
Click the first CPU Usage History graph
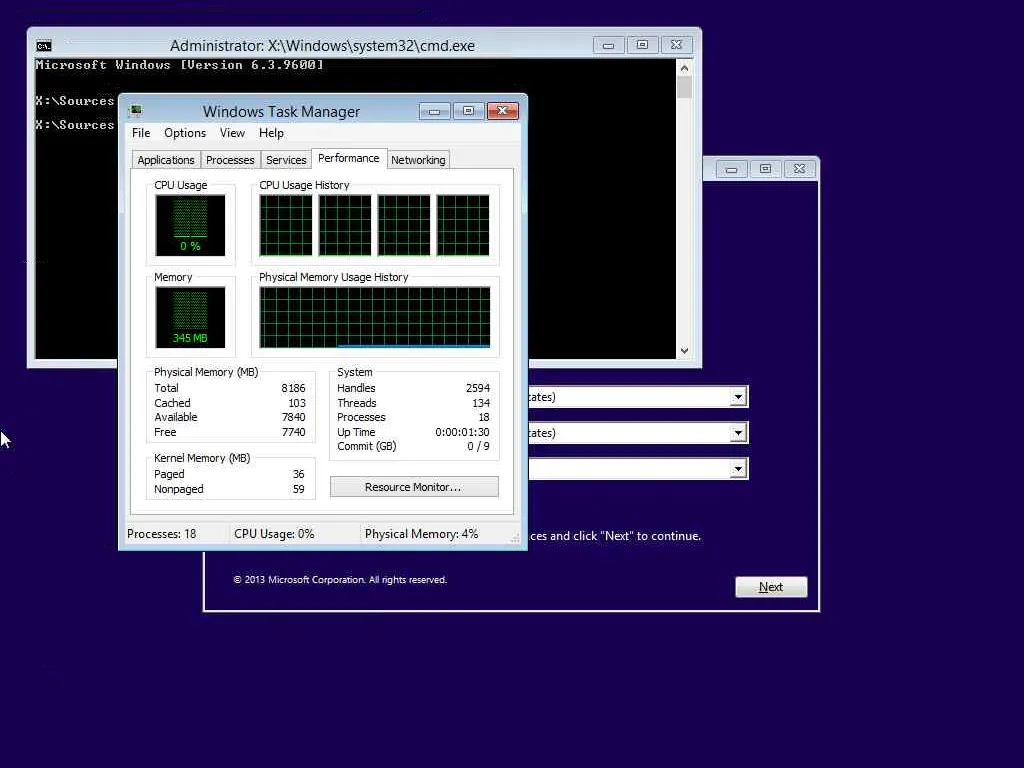[x=285, y=225]
